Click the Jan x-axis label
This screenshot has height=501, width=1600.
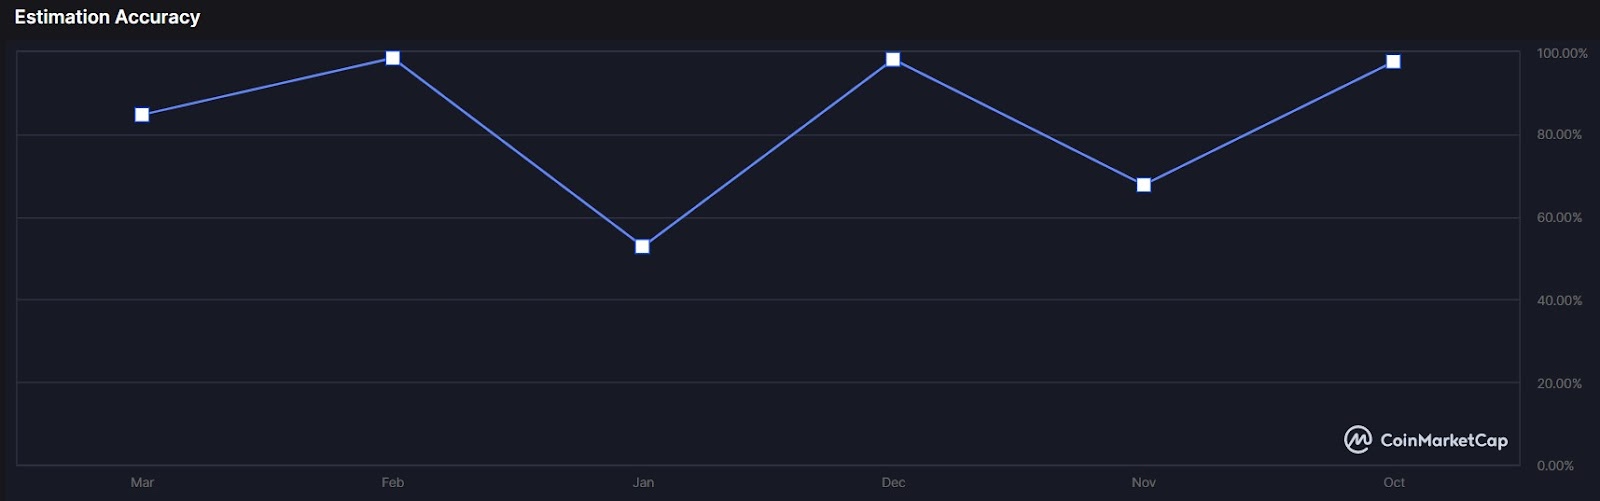pyautogui.click(x=643, y=482)
